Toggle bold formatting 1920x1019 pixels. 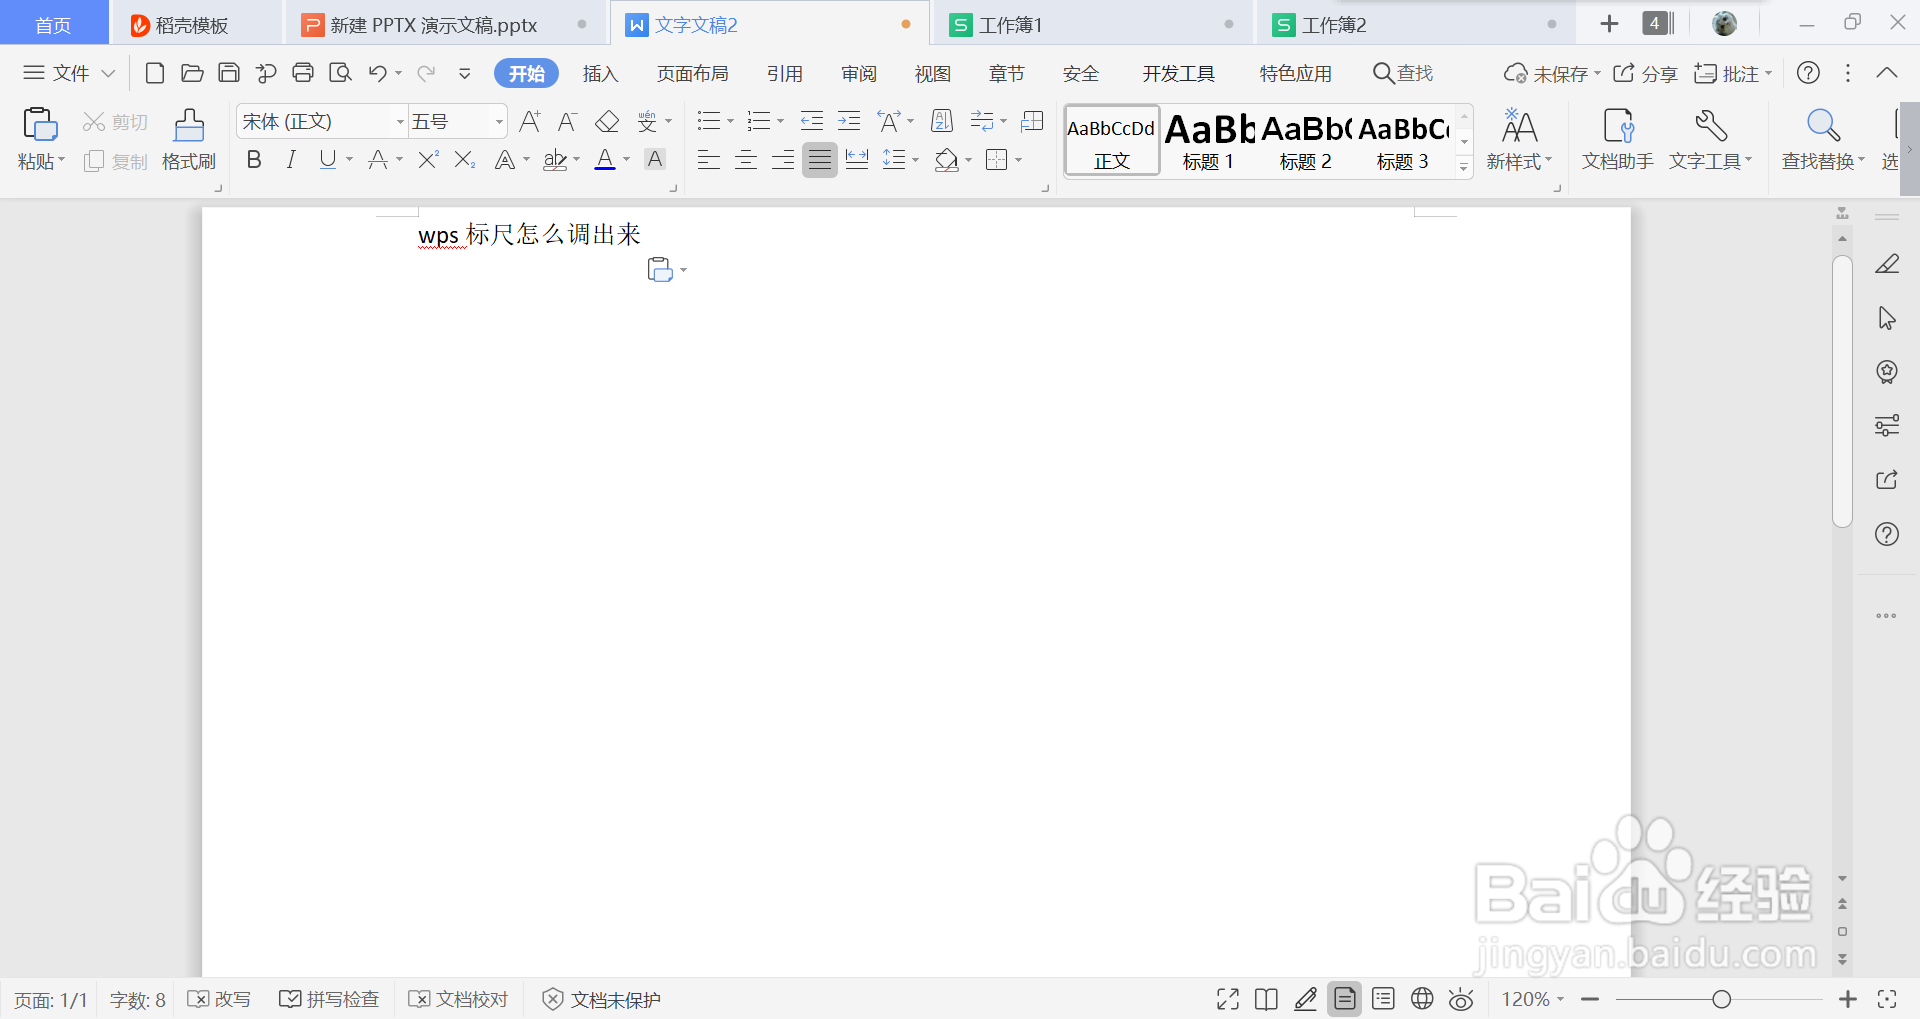253,159
